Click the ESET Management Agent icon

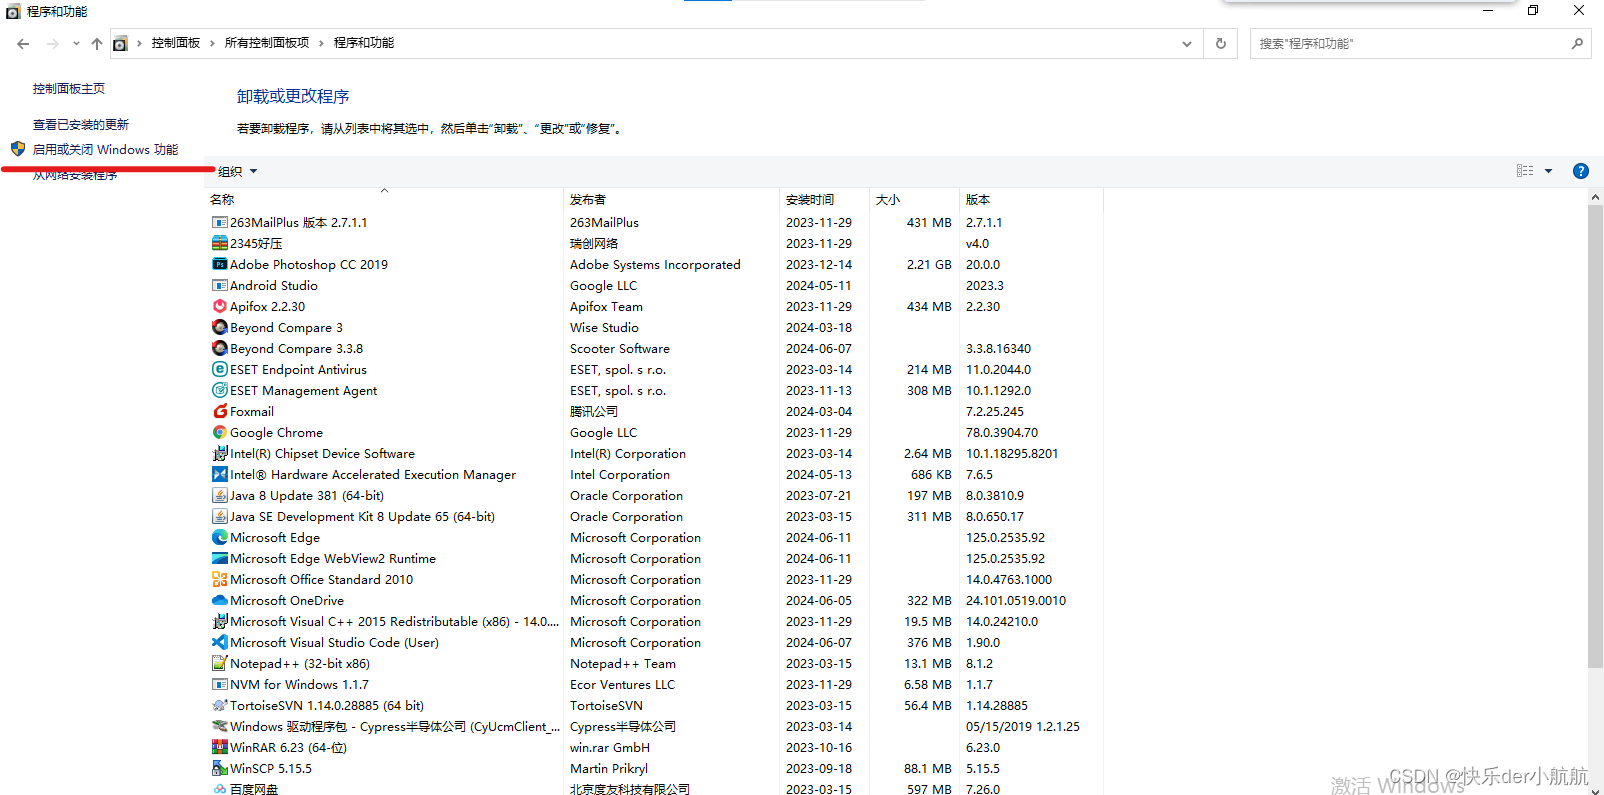tap(220, 390)
